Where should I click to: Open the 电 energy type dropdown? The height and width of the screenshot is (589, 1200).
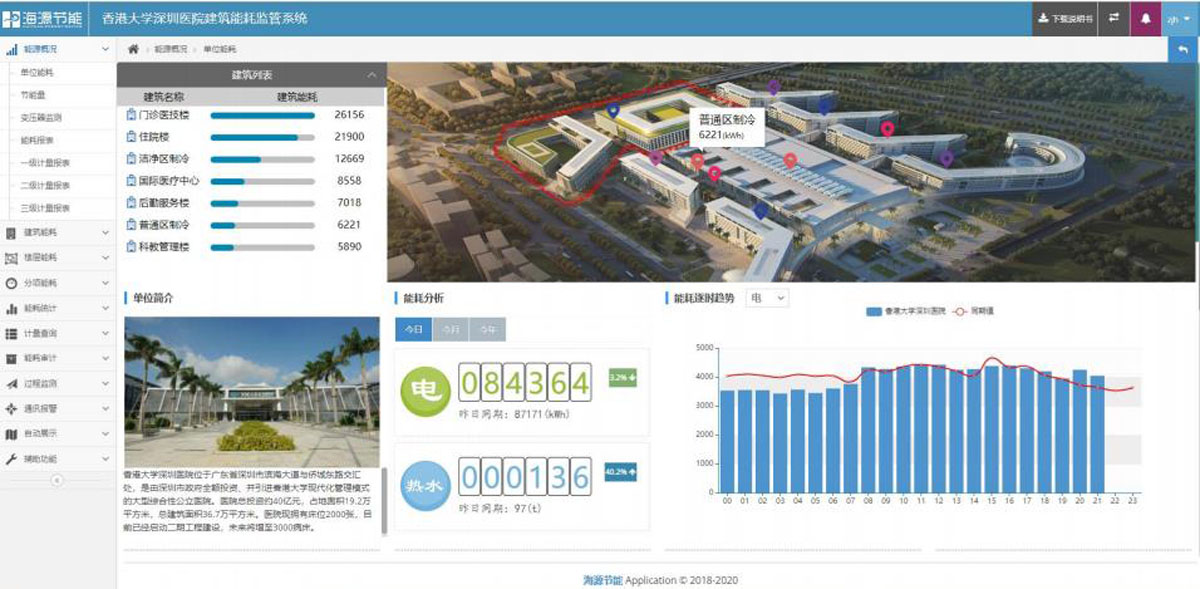tap(767, 298)
